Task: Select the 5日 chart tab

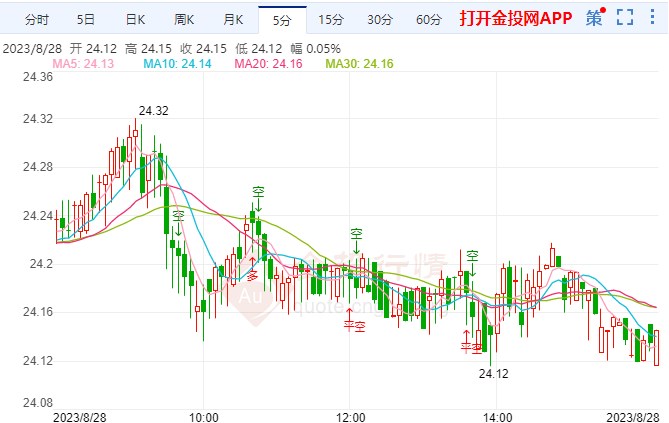Action: click(x=86, y=19)
